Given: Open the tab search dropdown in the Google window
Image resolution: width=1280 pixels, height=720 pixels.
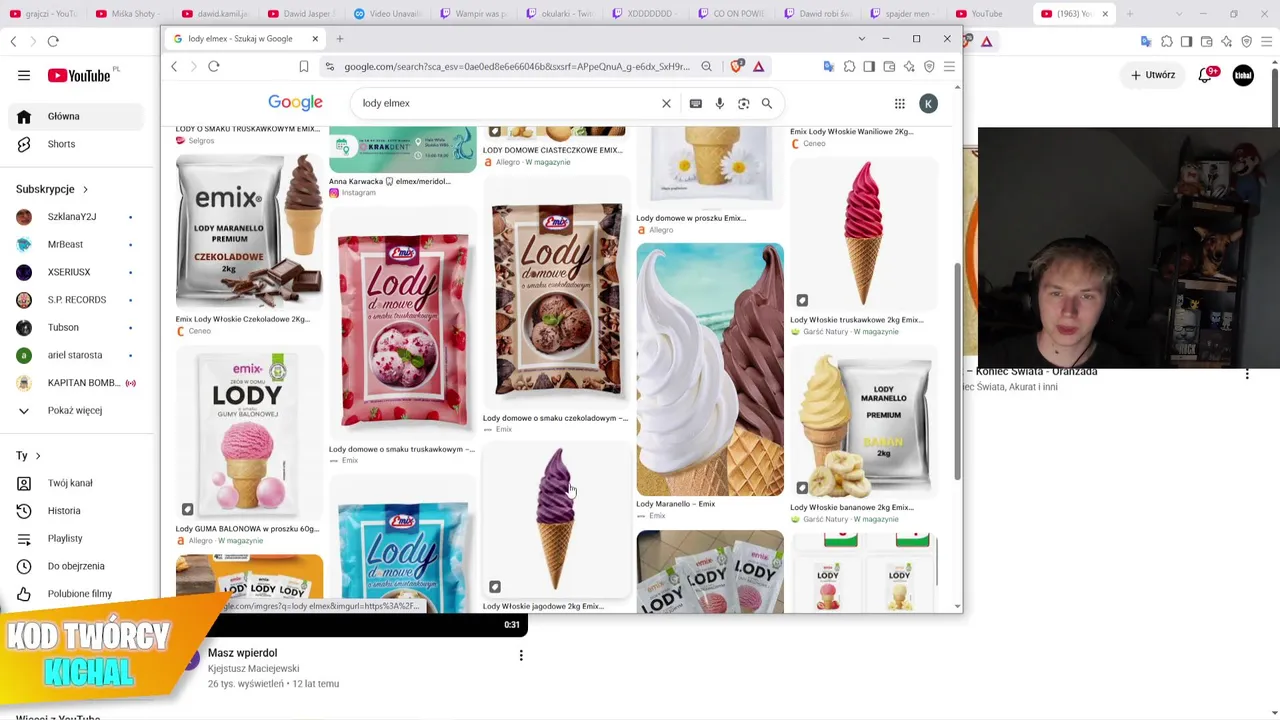Looking at the screenshot, I should (862, 39).
